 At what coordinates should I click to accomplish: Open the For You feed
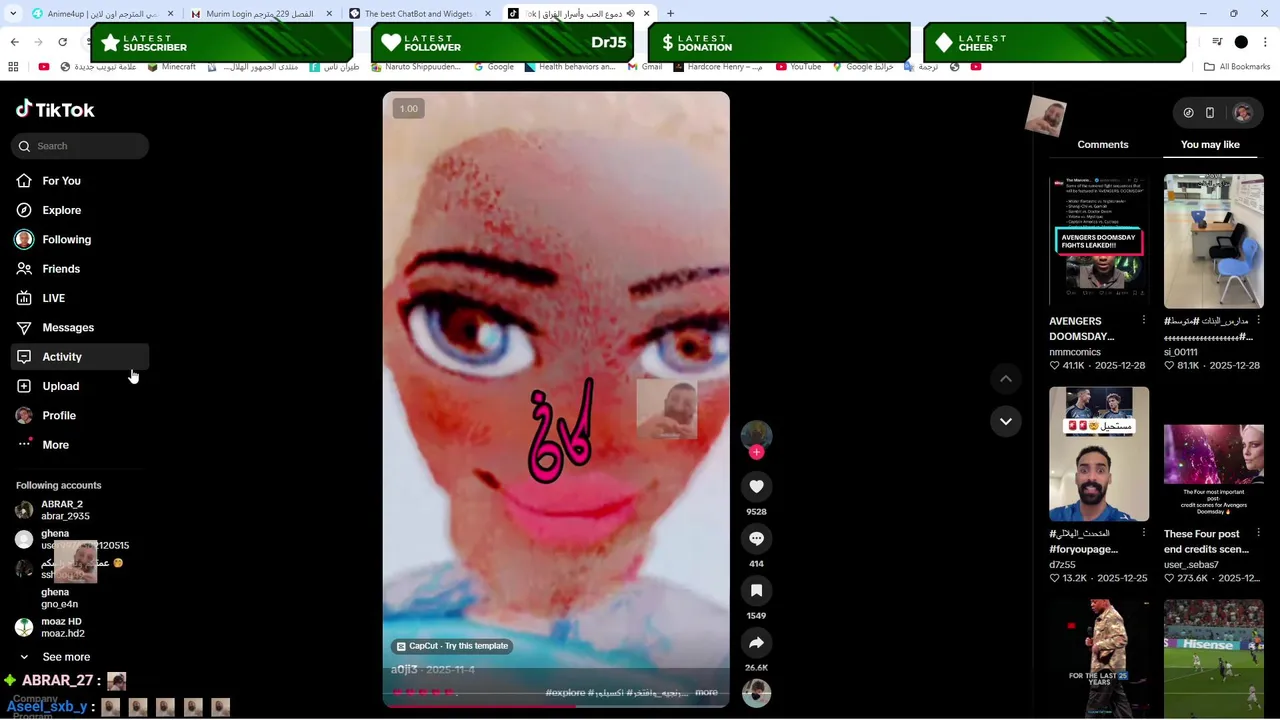[80, 181]
